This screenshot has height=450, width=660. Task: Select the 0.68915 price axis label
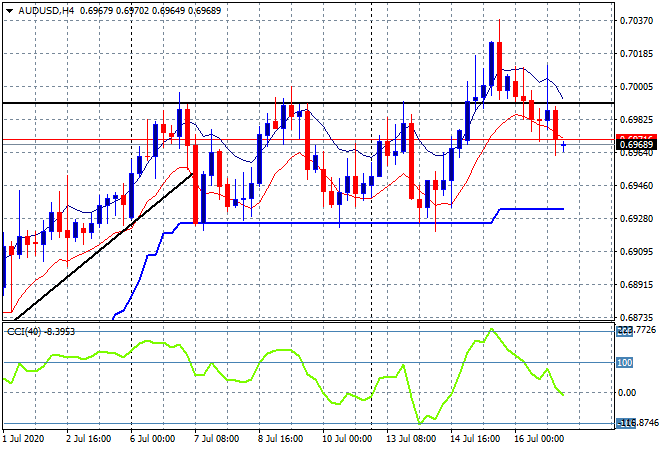(x=636, y=285)
